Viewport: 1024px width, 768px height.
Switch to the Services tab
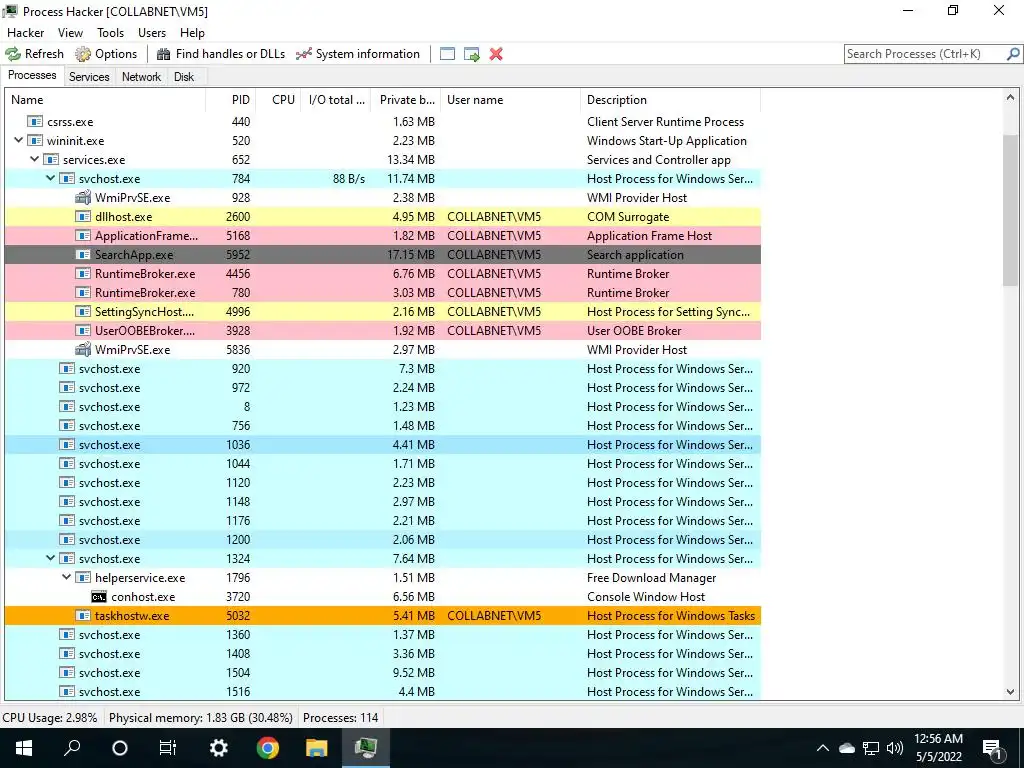coord(89,76)
